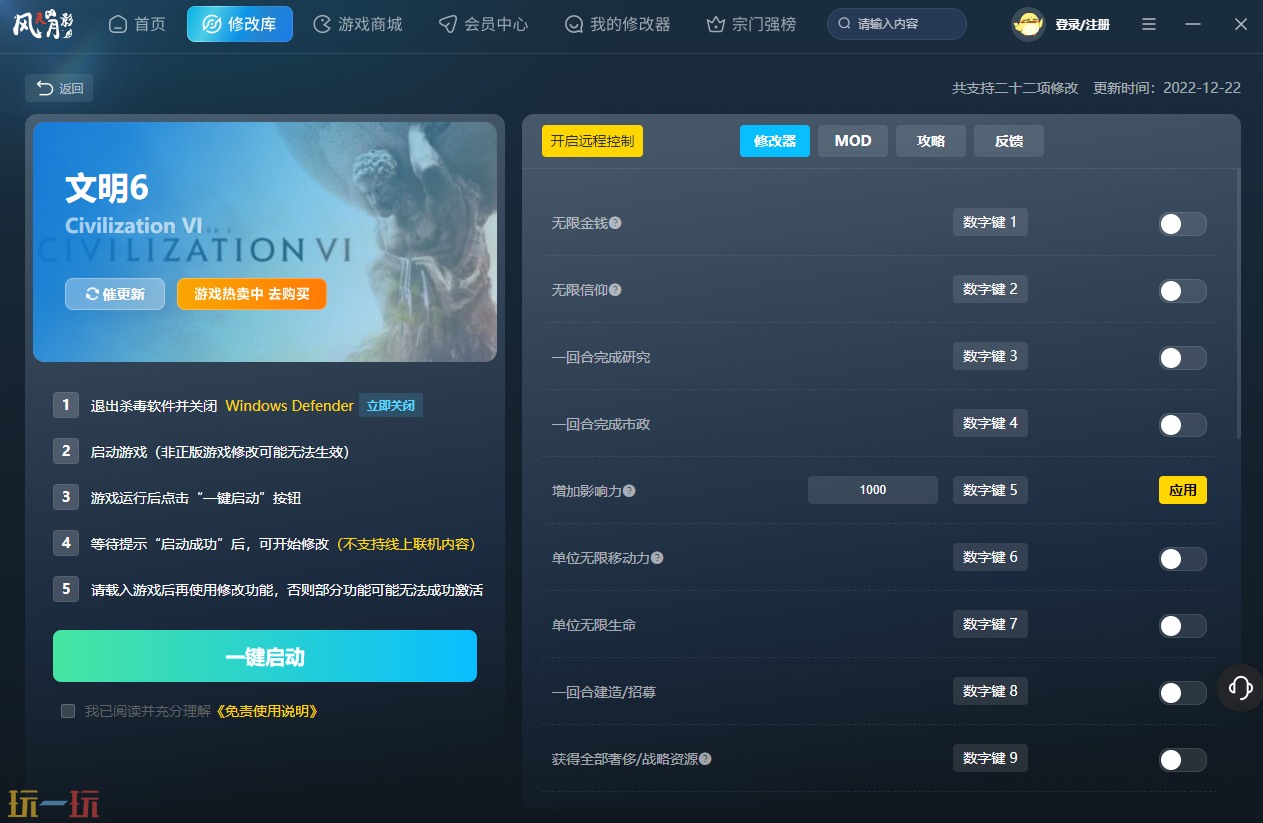This screenshot has height=823, width=1263.
Task: Click the 一回合完成研究 label text
Action: point(601,357)
